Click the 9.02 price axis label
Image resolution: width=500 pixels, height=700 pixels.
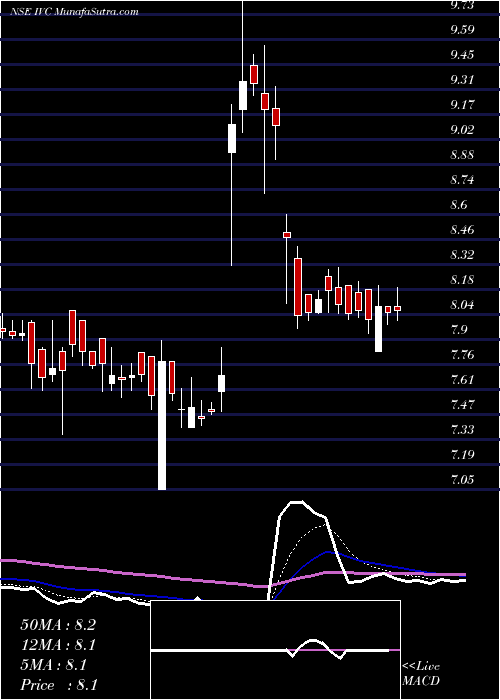(x=463, y=130)
